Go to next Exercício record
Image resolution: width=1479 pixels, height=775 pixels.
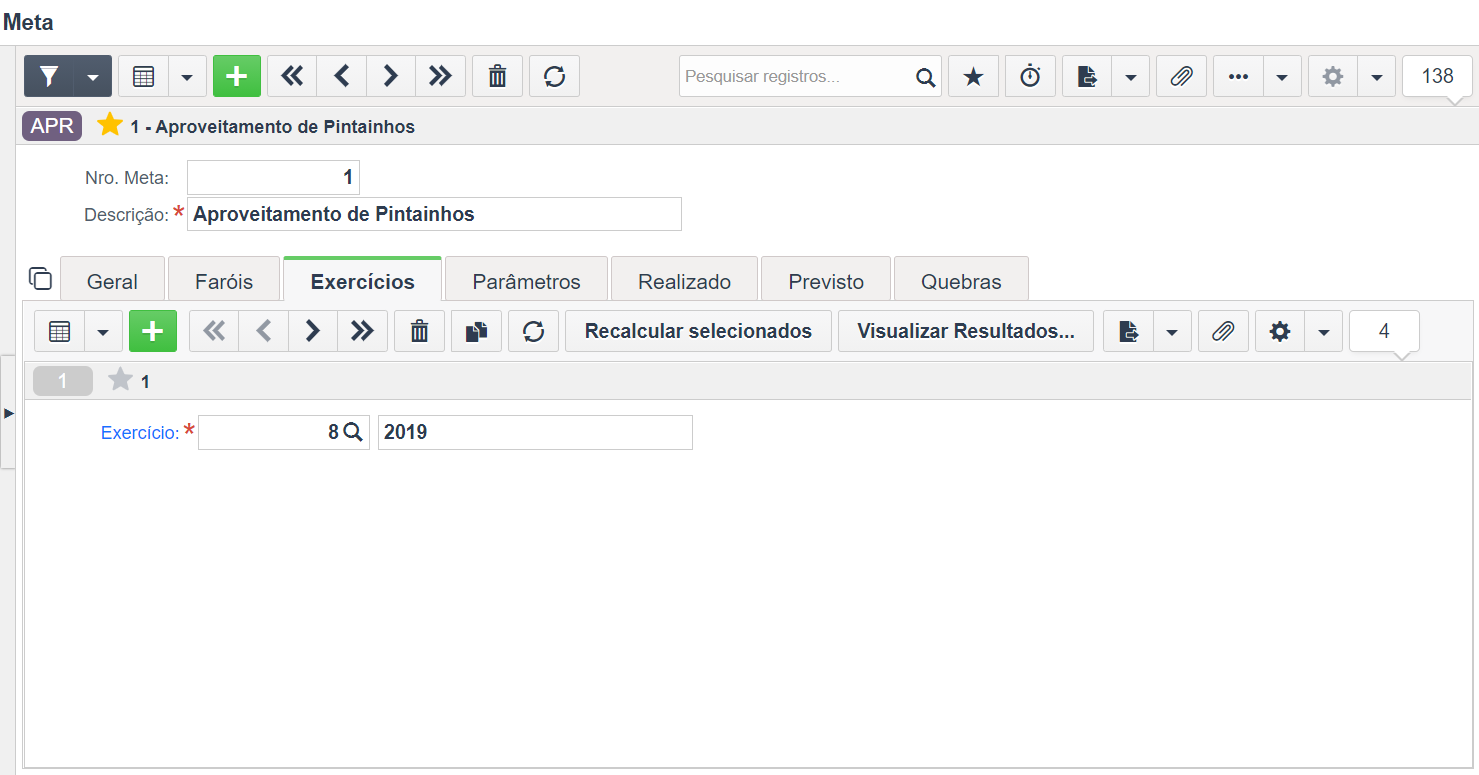(313, 331)
